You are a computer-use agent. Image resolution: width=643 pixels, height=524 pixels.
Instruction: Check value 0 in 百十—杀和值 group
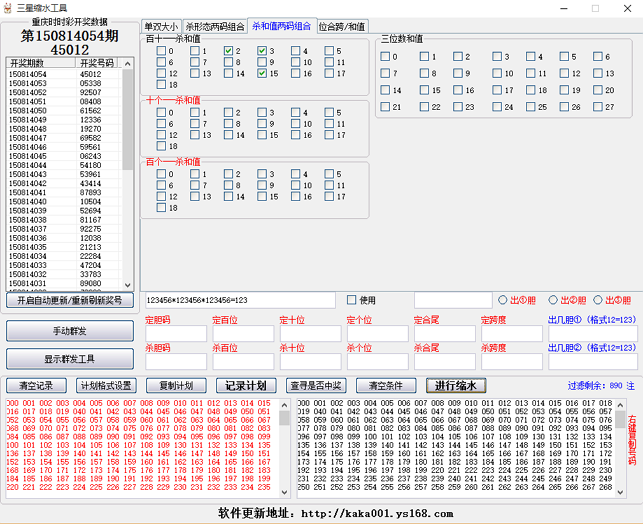point(161,51)
